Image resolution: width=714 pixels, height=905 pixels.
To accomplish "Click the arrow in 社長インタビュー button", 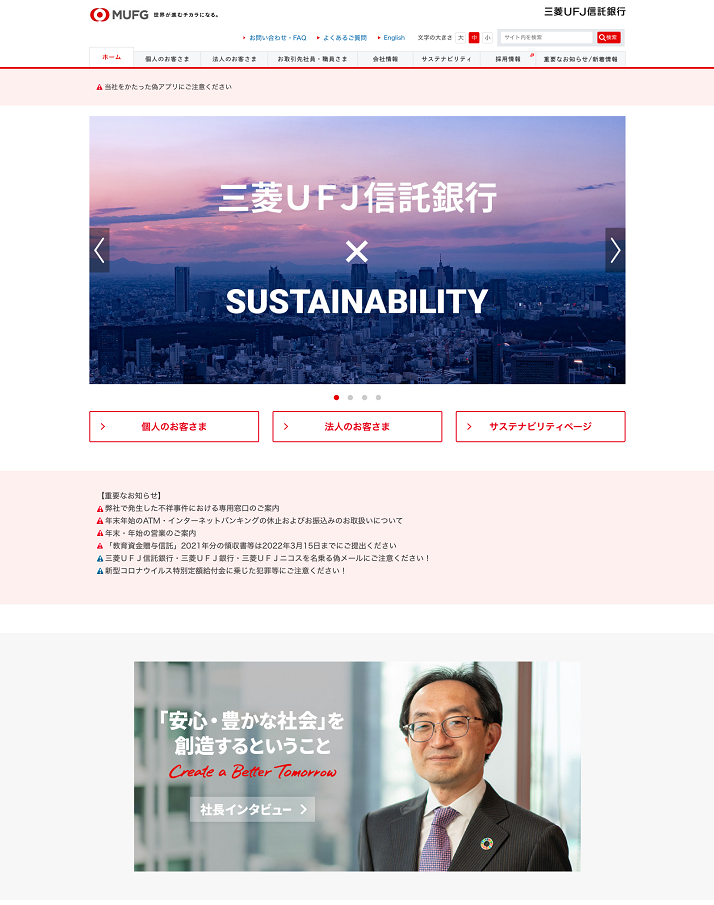I will (304, 810).
